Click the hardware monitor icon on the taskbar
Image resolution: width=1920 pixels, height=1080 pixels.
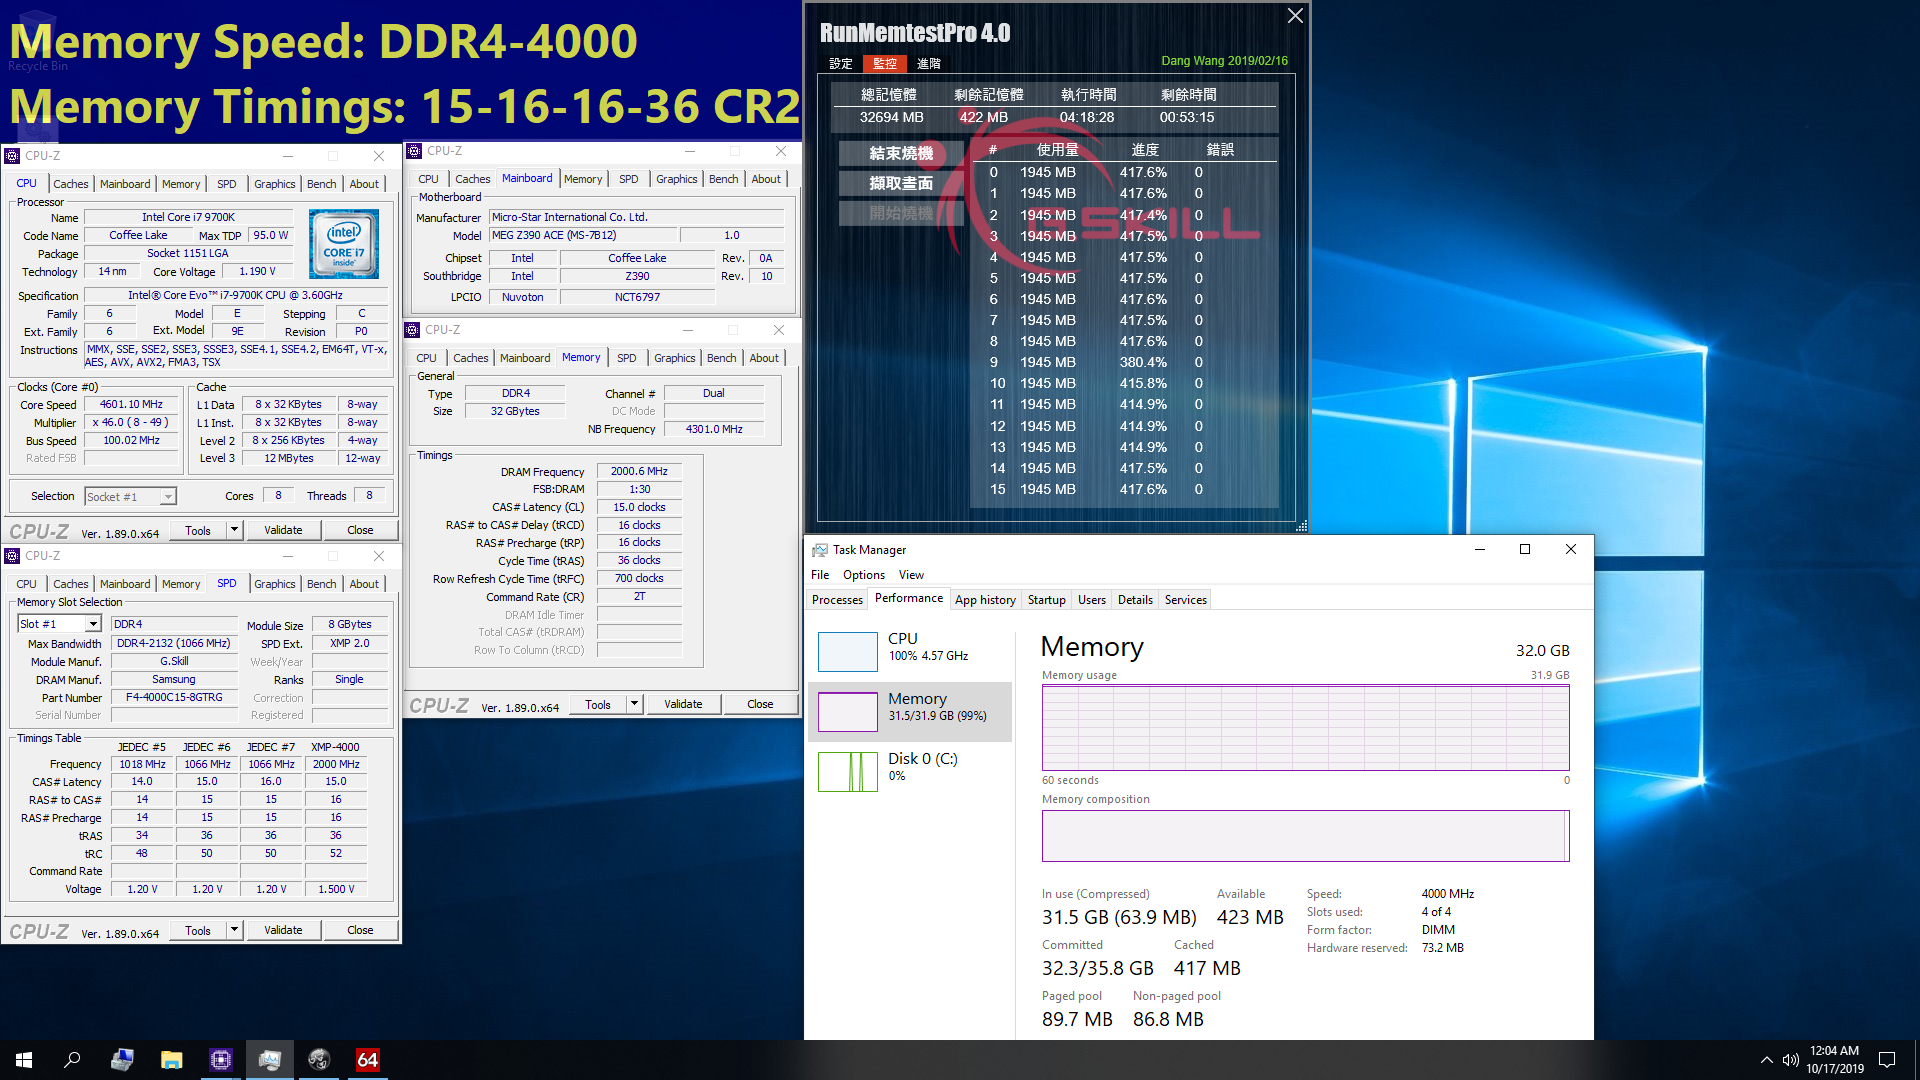(x=122, y=1059)
